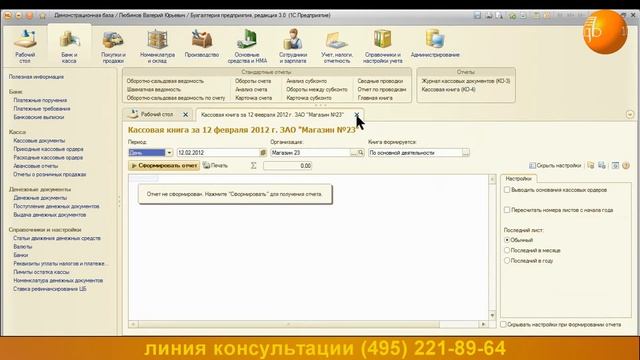Image resolution: width=640 pixels, height=360 pixels.
Task: Select the Обычный radio option
Action: [x=507, y=240]
